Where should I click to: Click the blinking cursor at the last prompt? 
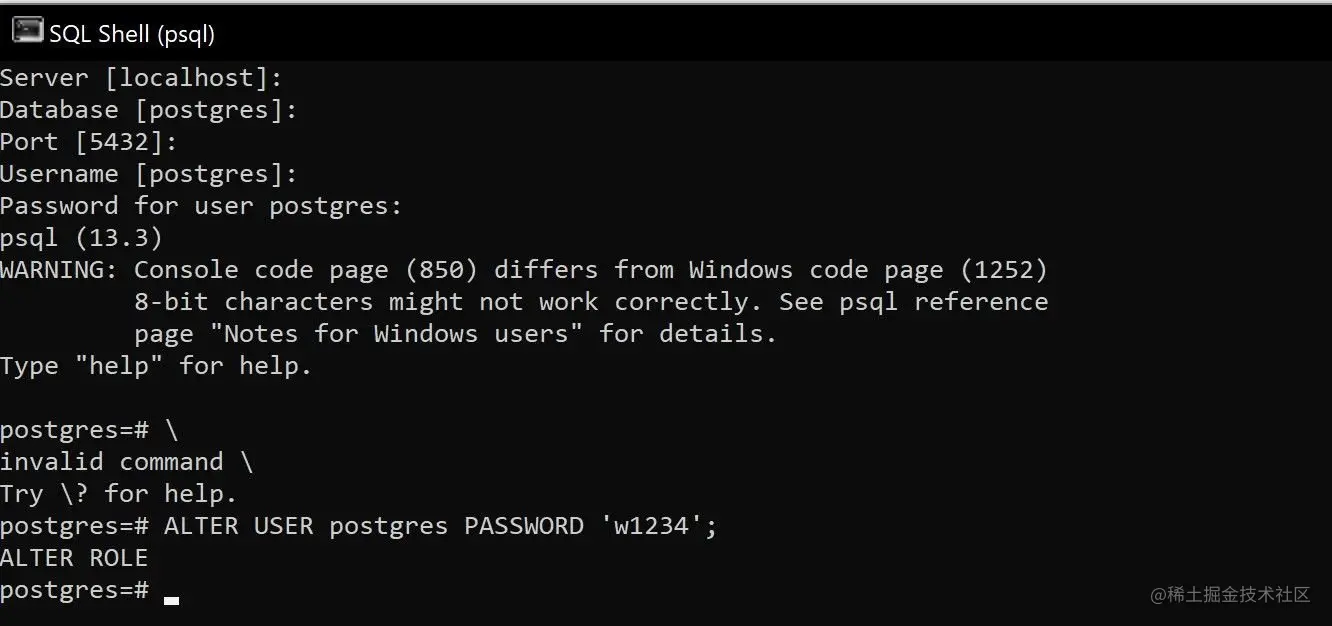pos(171,601)
